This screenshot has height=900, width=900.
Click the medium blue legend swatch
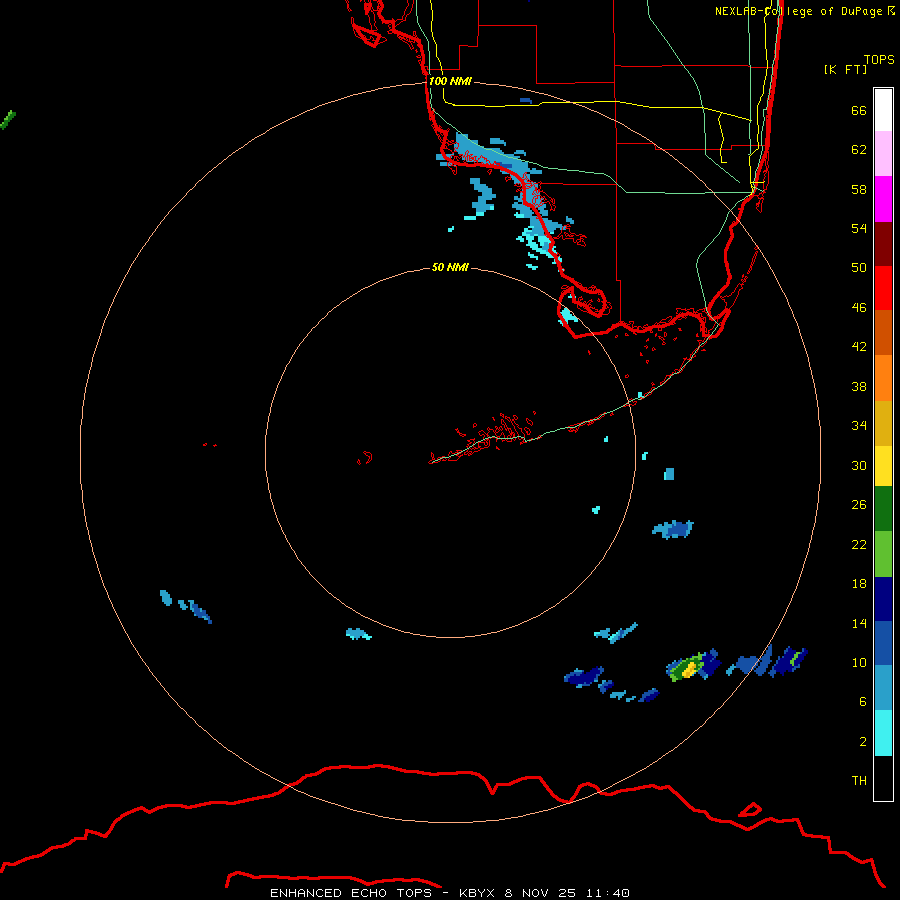coord(883,643)
